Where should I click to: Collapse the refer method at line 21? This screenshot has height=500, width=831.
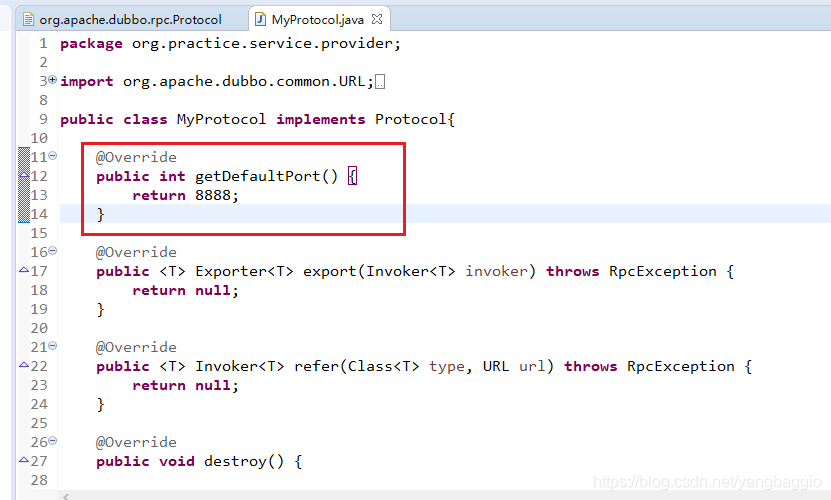[x=52, y=346]
